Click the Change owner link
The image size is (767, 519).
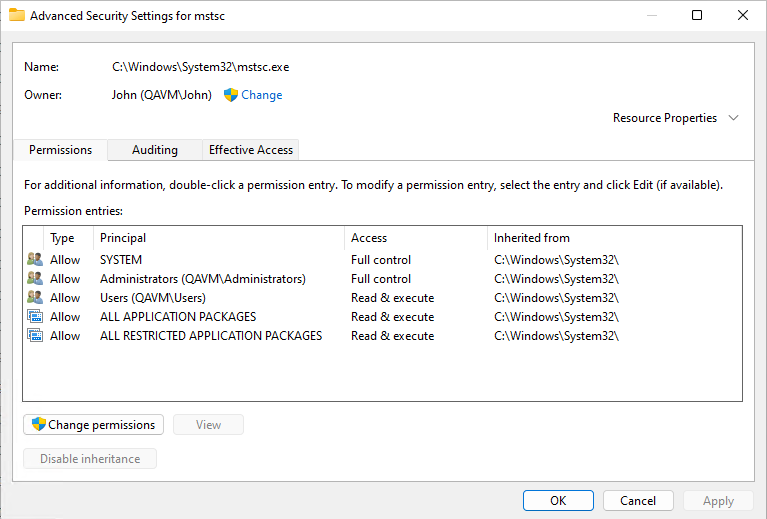[x=262, y=95]
